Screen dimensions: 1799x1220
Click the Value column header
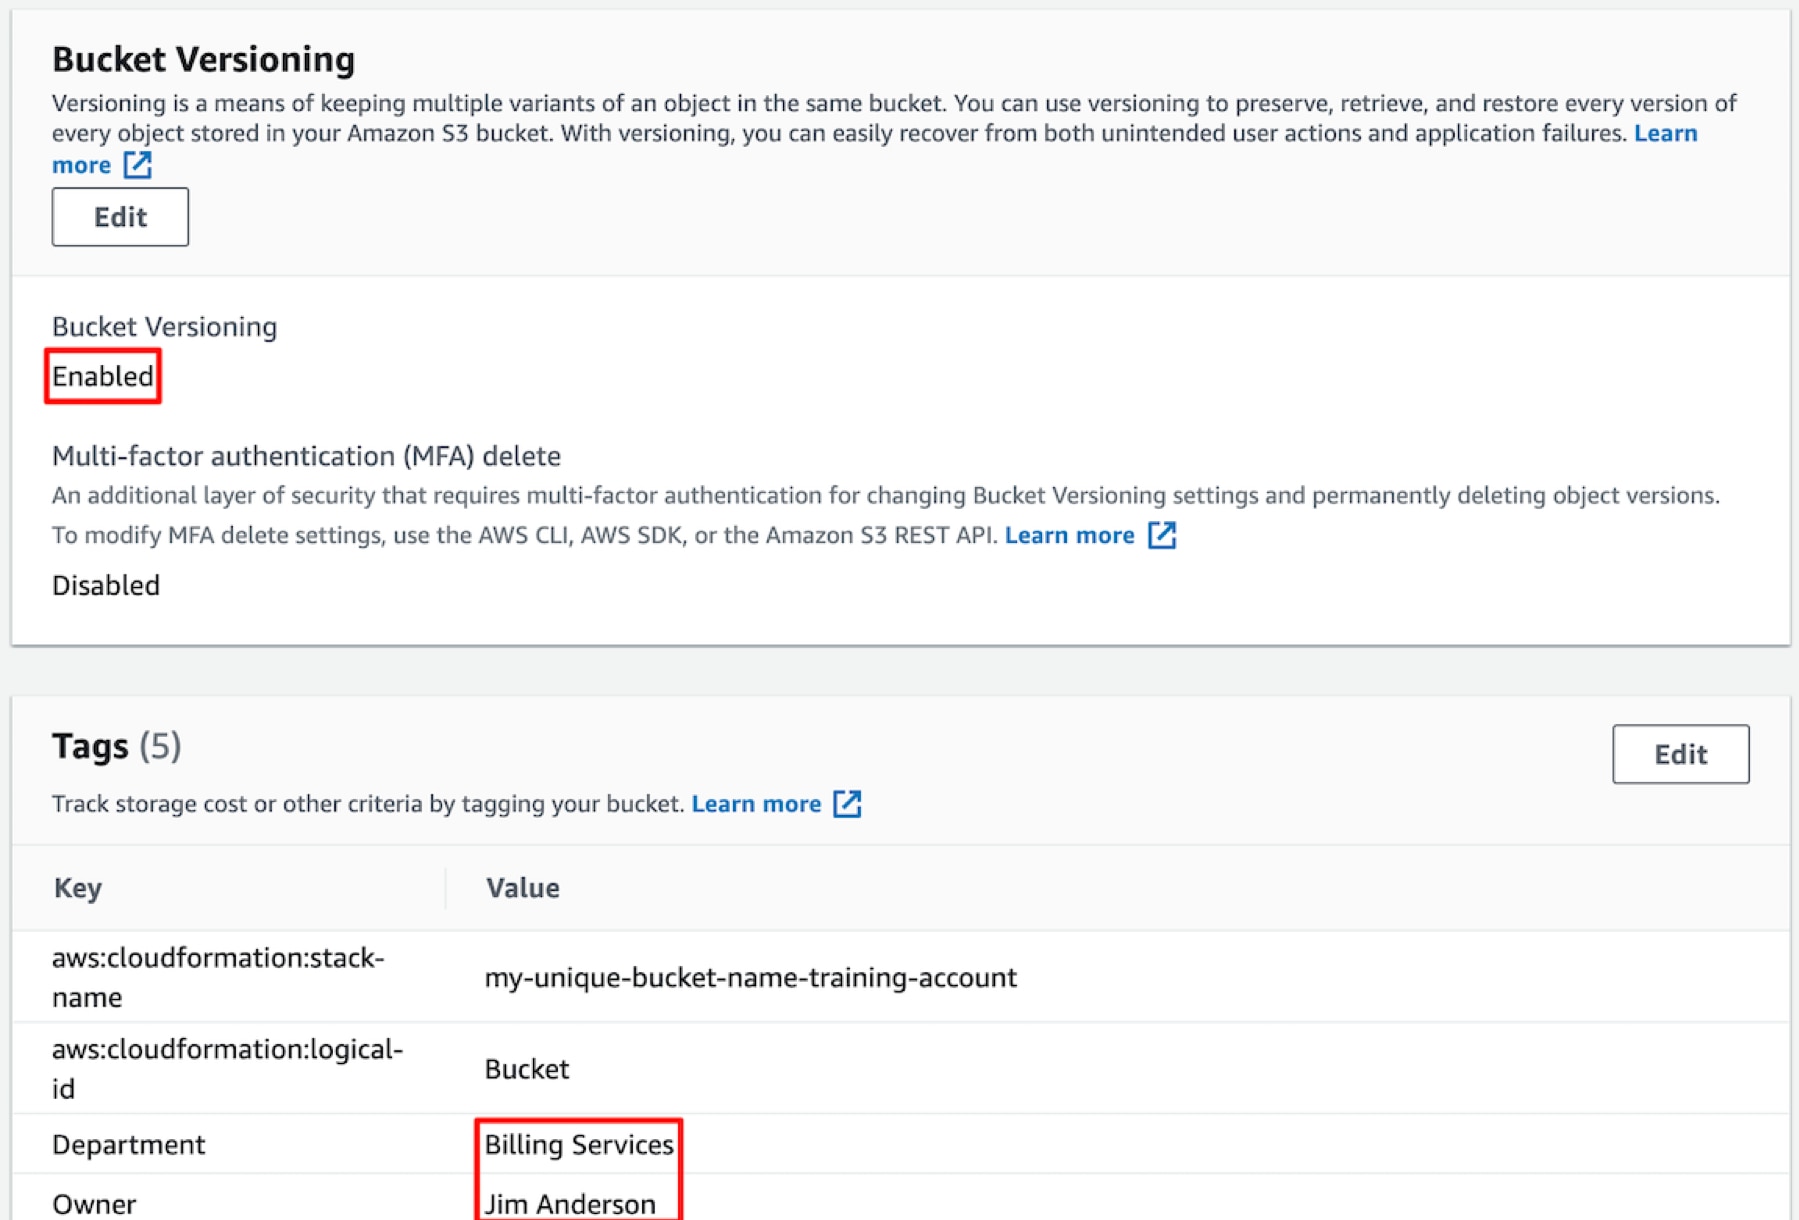[x=522, y=888]
